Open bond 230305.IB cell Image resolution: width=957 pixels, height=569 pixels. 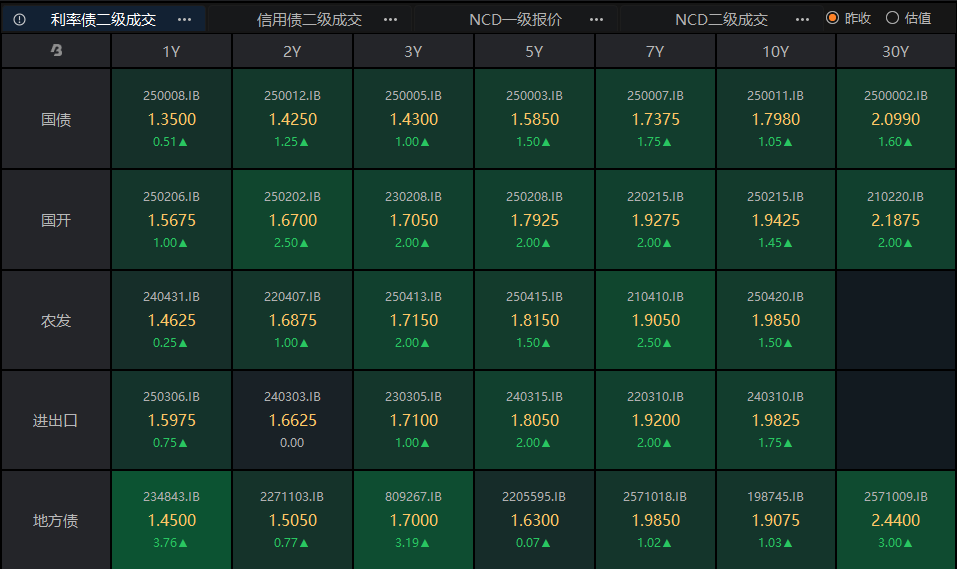[413, 420]
